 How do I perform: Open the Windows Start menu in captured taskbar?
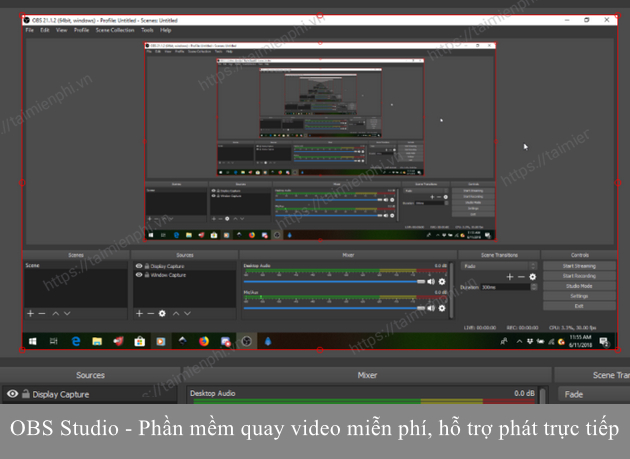[33, 341]
